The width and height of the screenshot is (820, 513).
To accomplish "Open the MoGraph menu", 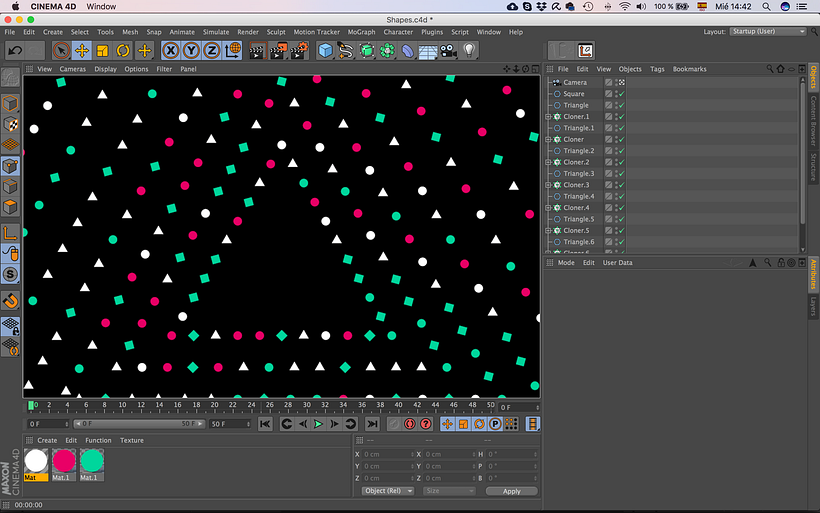I will (x=361, y=32).
